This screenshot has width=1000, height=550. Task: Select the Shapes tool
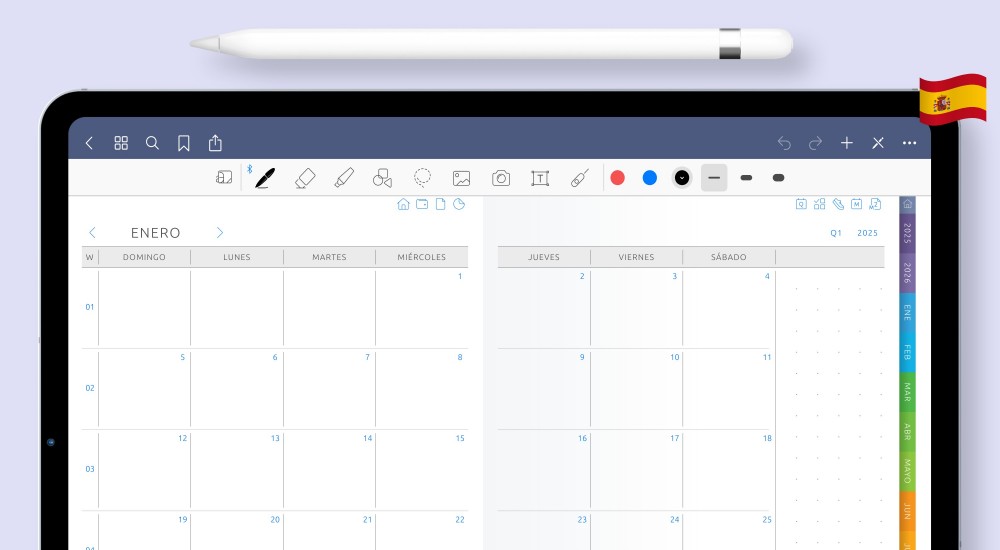(x=383, y=178)
